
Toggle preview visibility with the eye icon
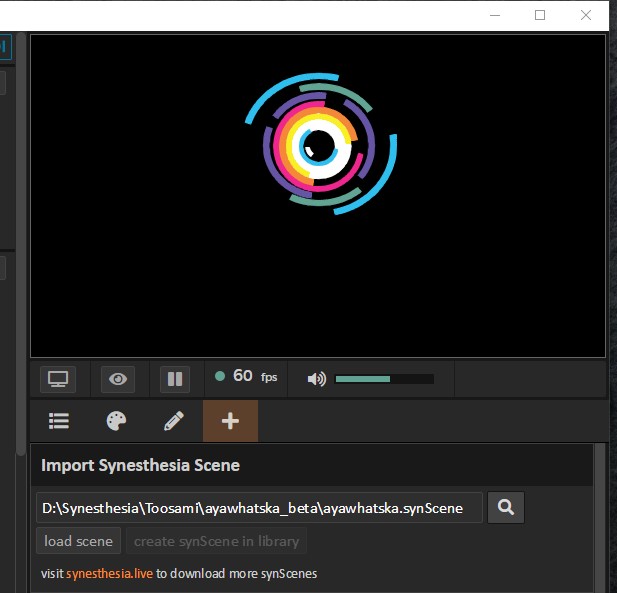pyautogui.click(x=118, y=379)
